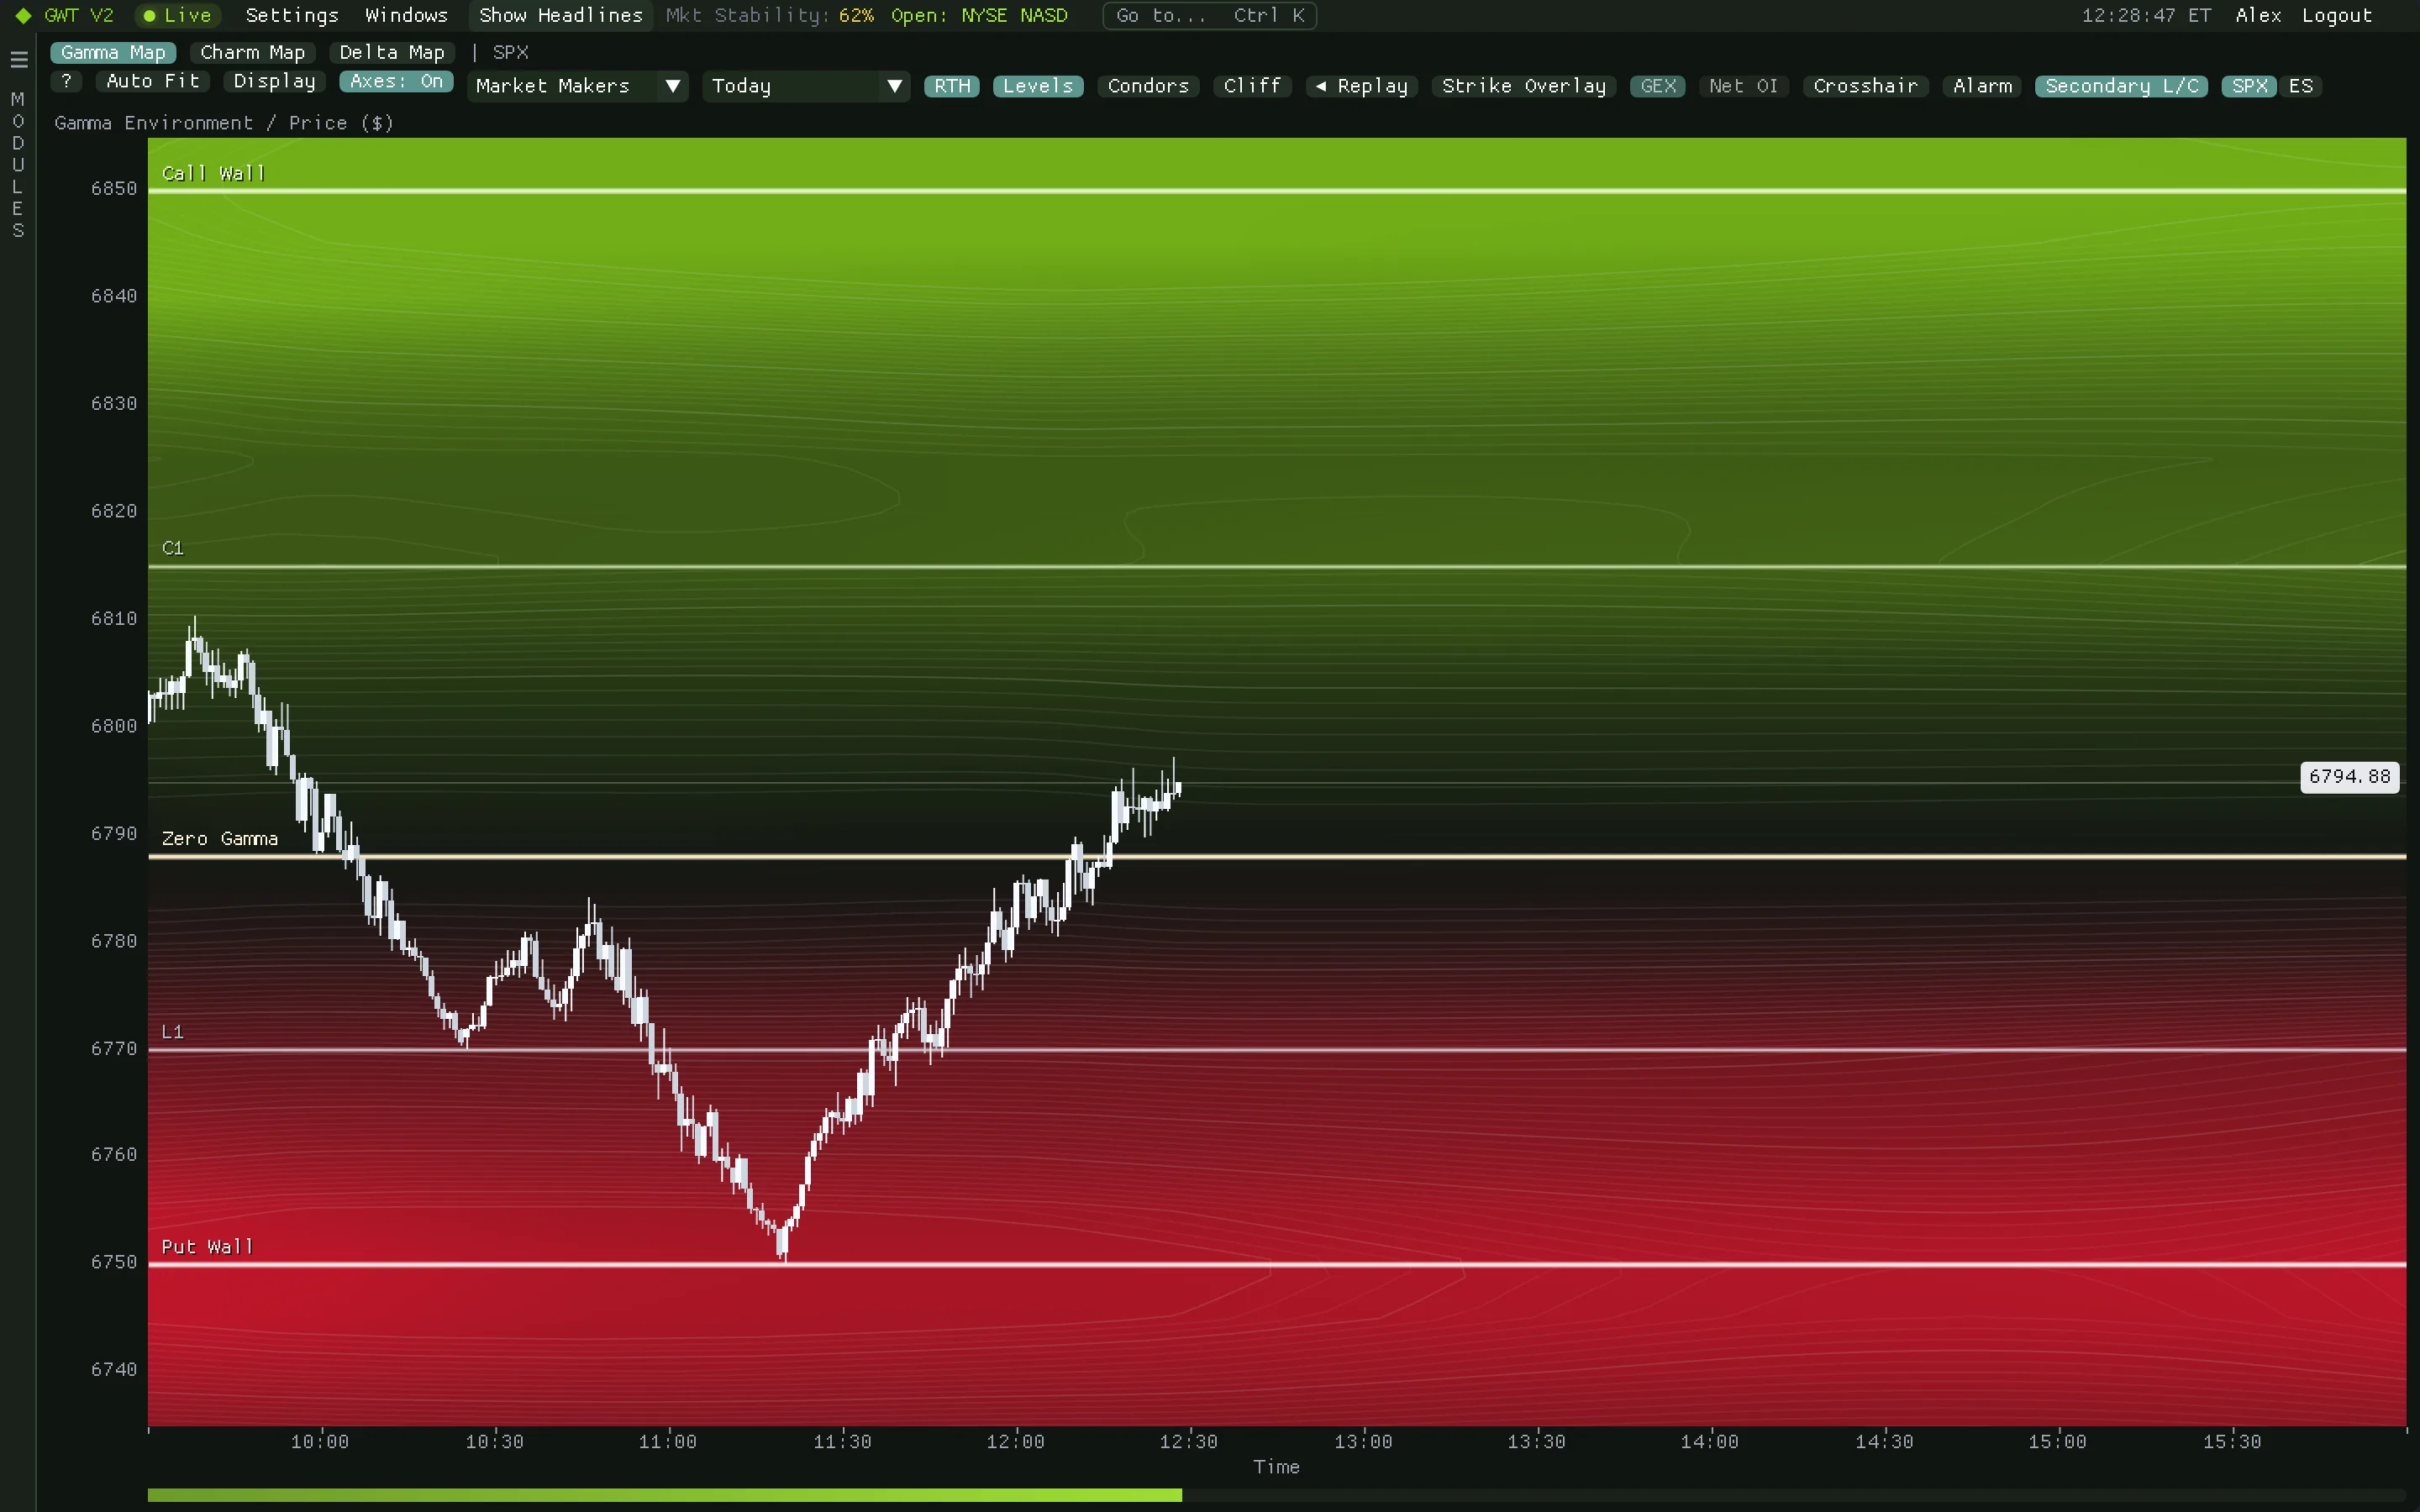Open the Alex user account

point(2258,16)
